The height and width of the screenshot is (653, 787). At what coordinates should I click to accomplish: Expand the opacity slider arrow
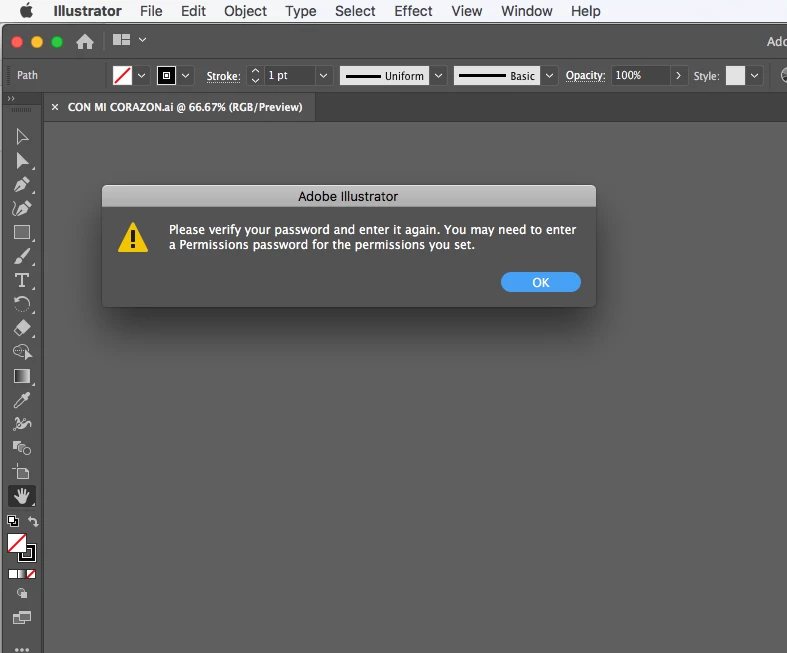point(678,76)
